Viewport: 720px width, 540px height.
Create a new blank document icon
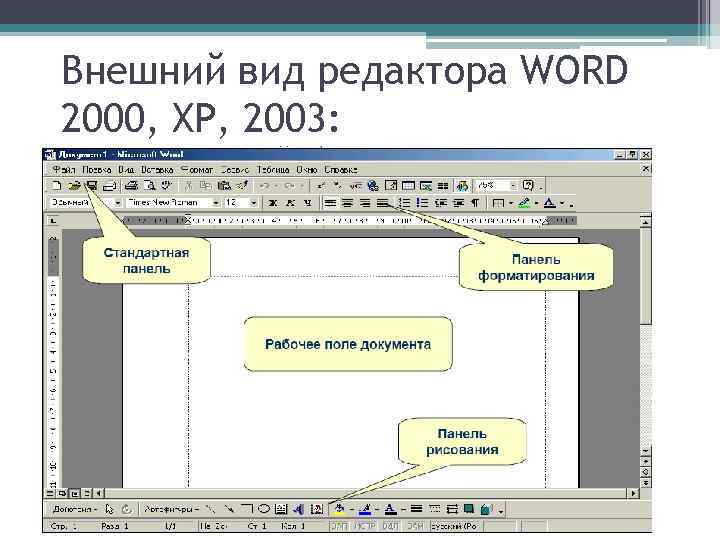pyautogui.click(x=56, y=186)
